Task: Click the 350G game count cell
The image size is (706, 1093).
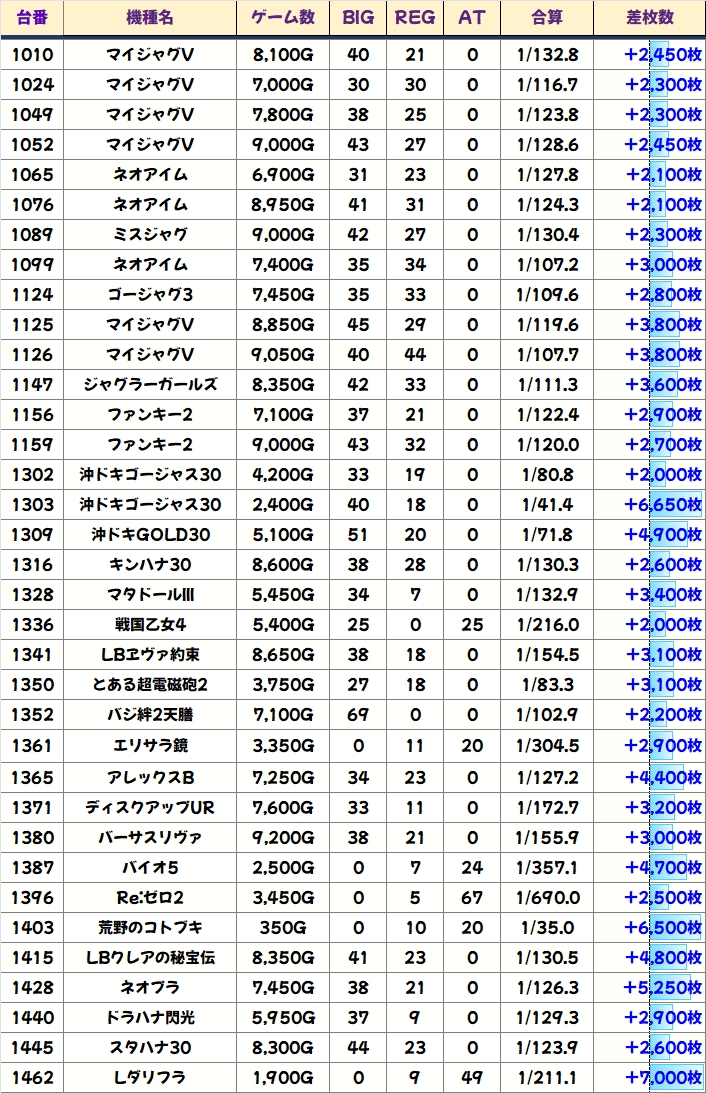Action: pos(283,928)
